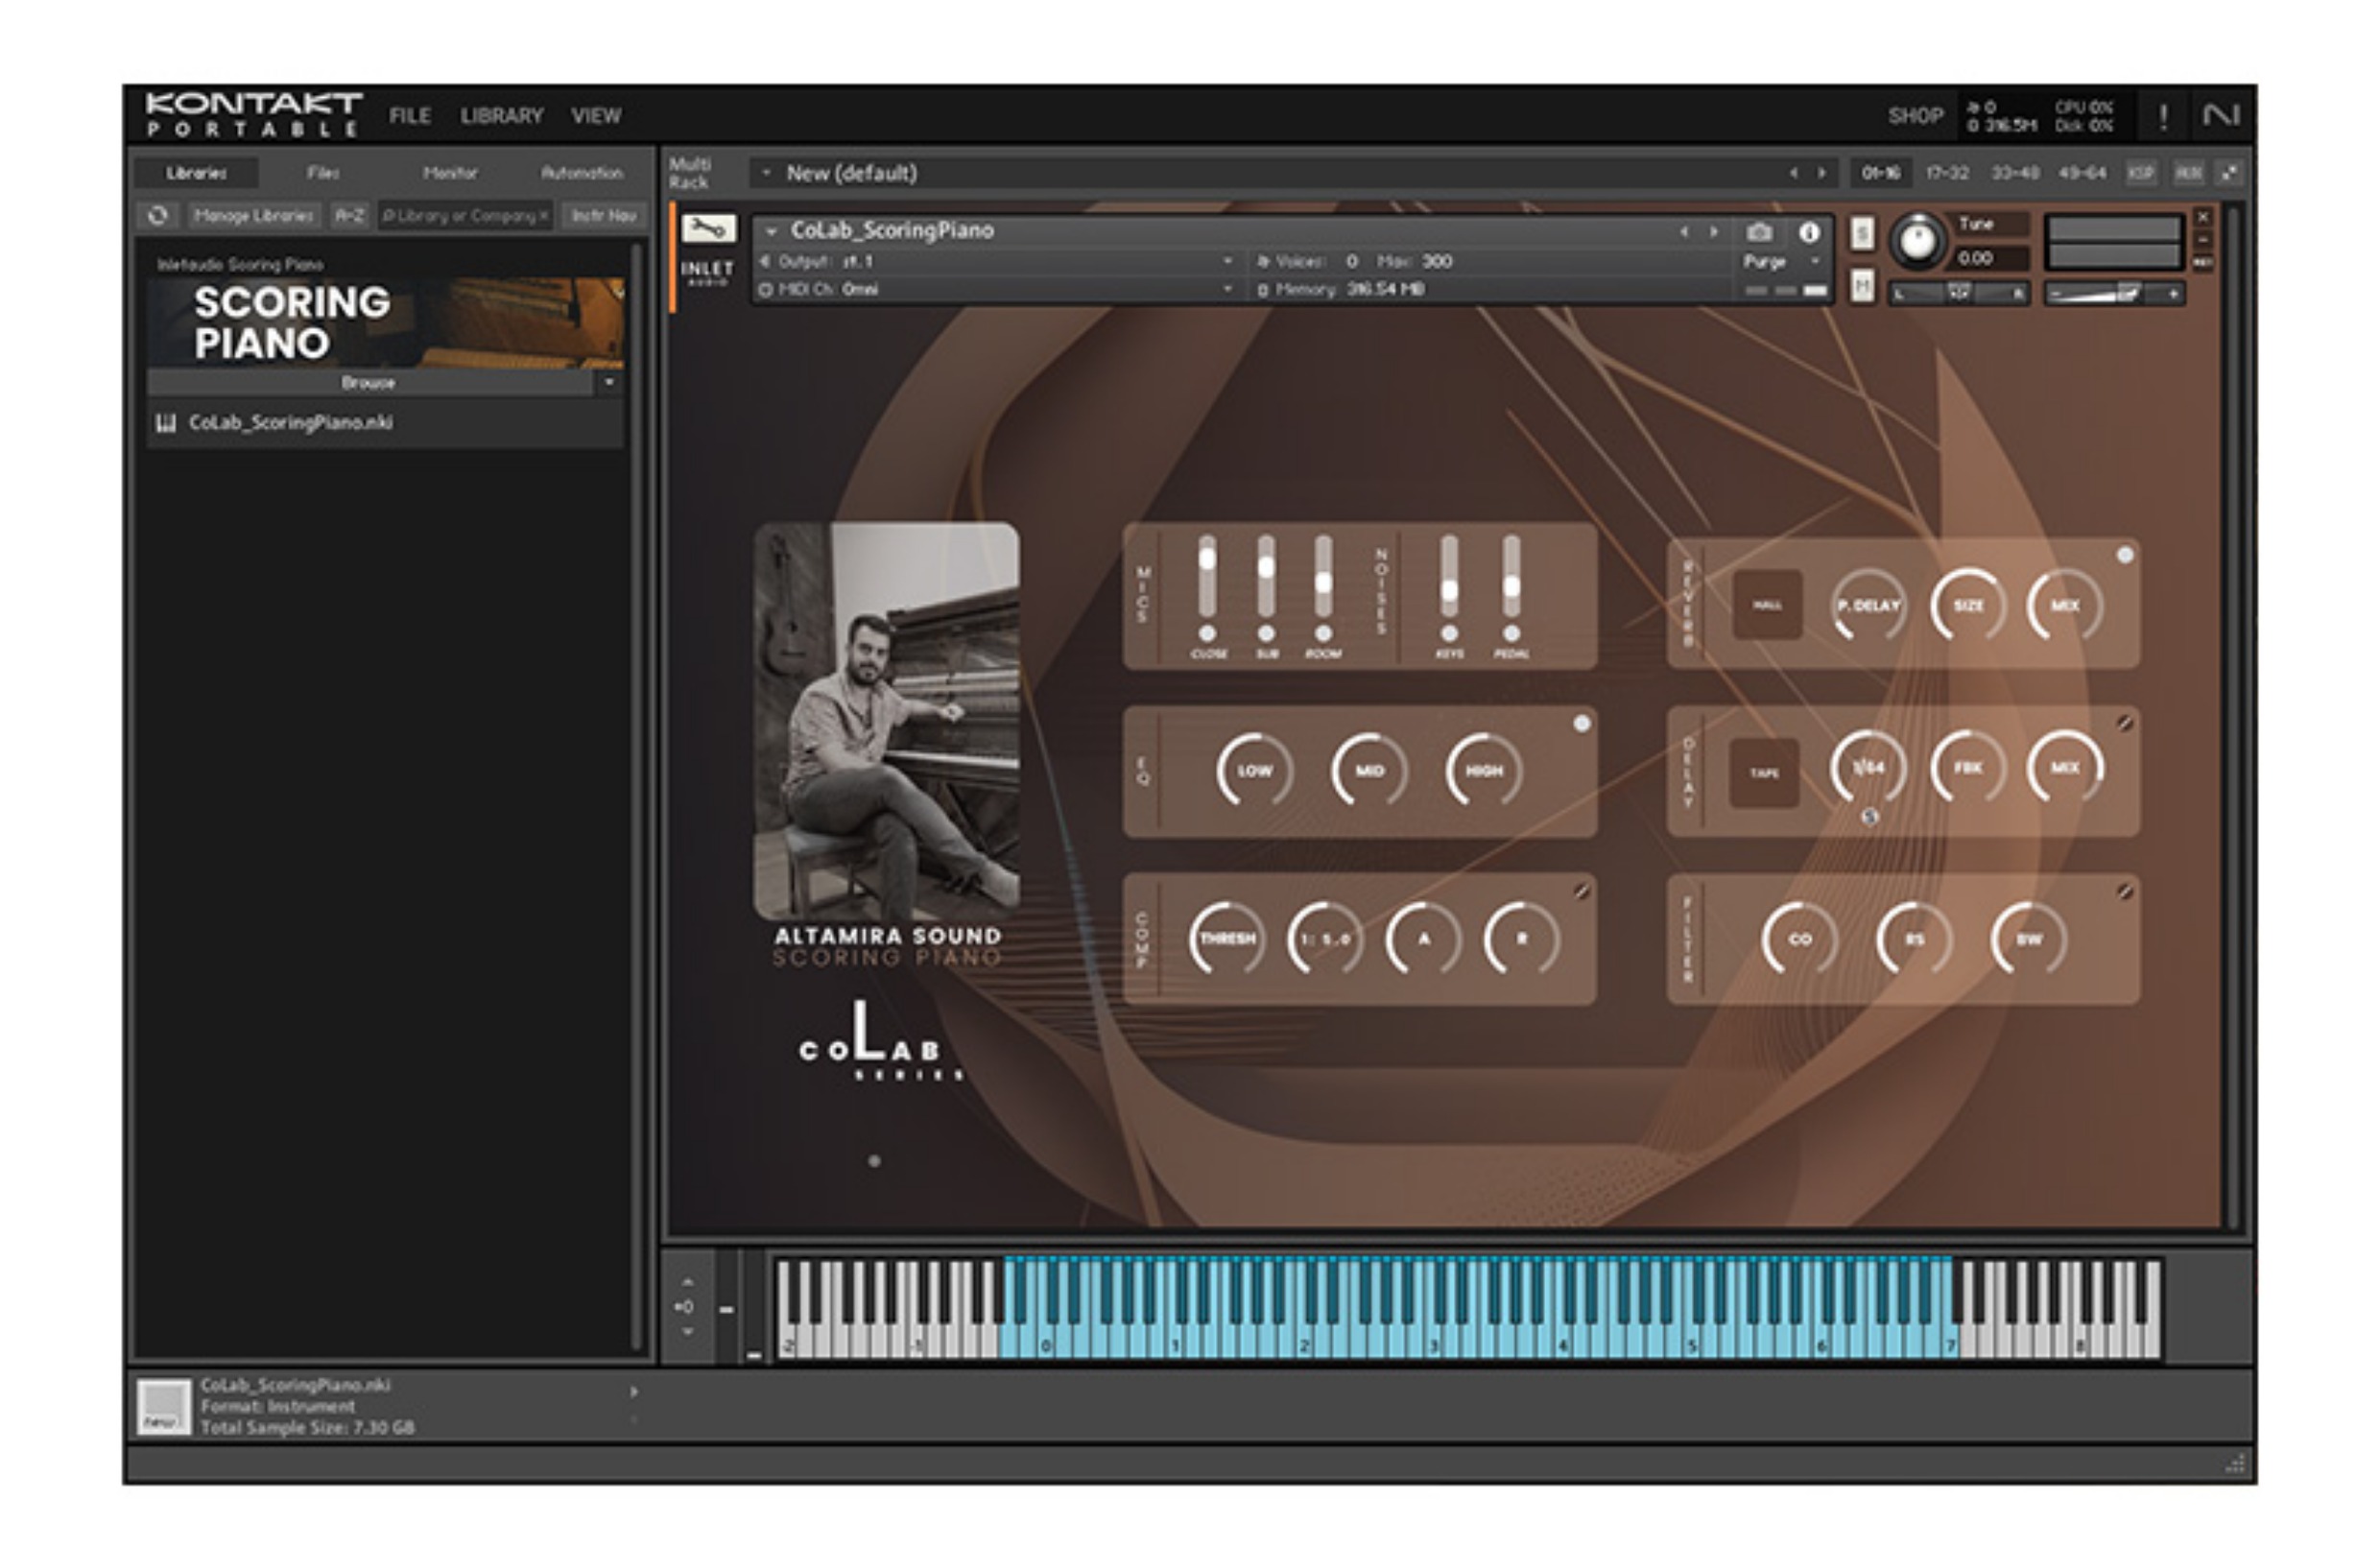Expand info pane arrow beside CoLab_ScoringPiano.nki
Screen dimensions: 2380x1547
click(633, 1391)
